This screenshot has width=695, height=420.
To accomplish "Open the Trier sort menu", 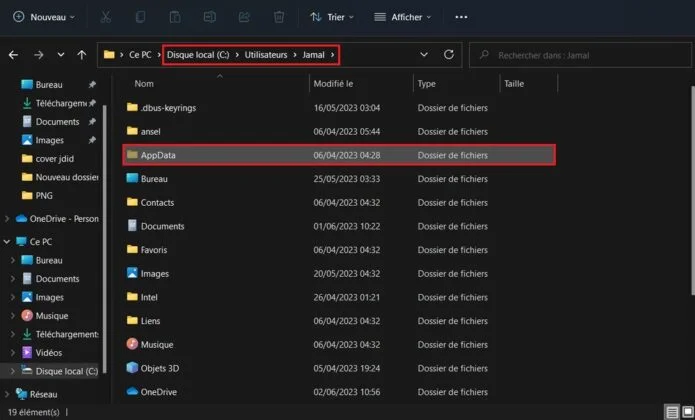I will tap(334, 17).
